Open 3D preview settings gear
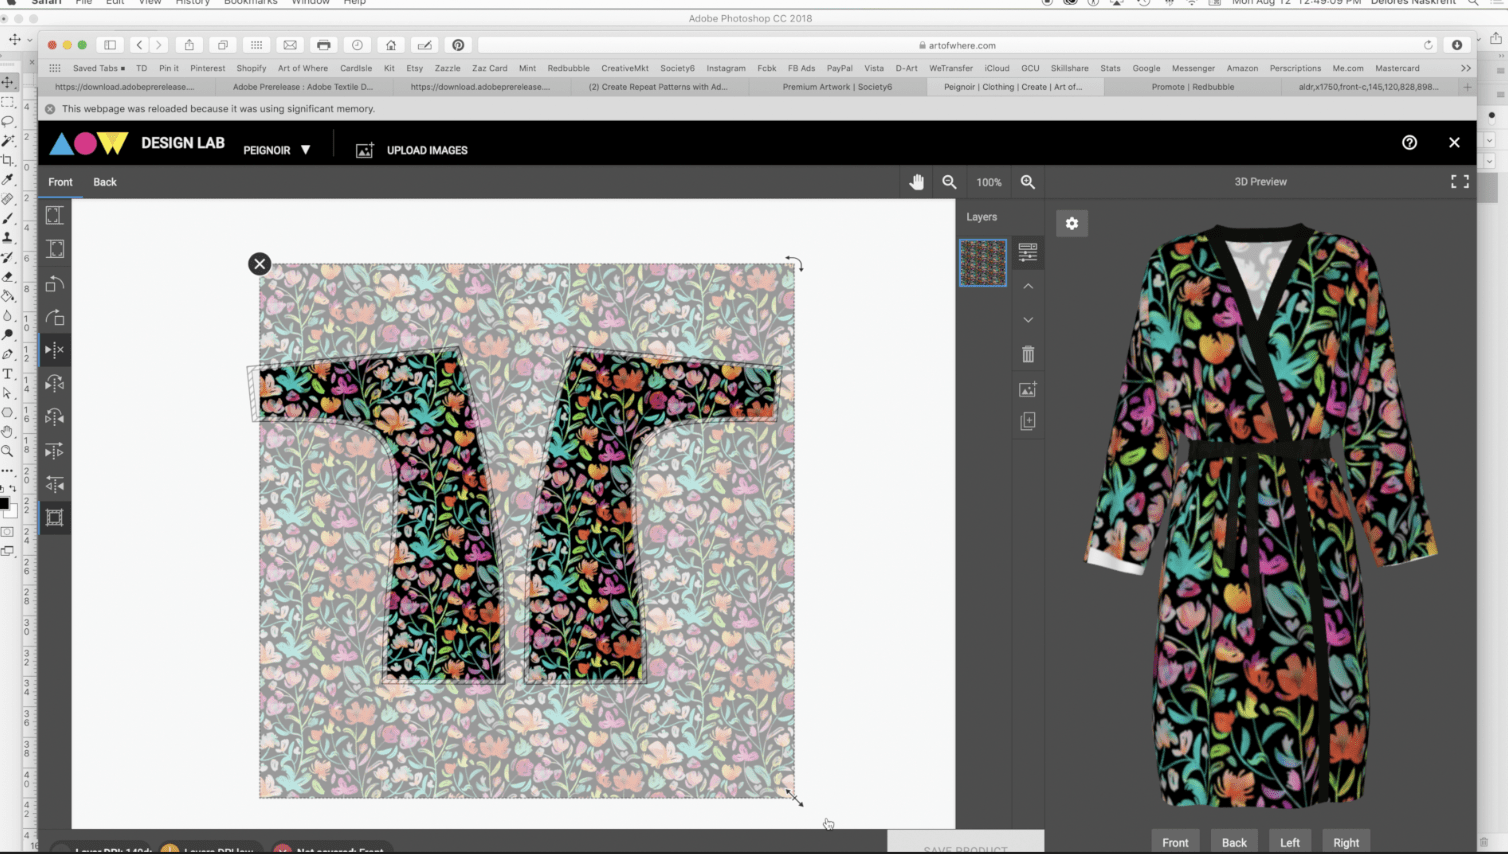Screen dimensions: 1508x854 pyautogui.click(x=1072, y=223)
